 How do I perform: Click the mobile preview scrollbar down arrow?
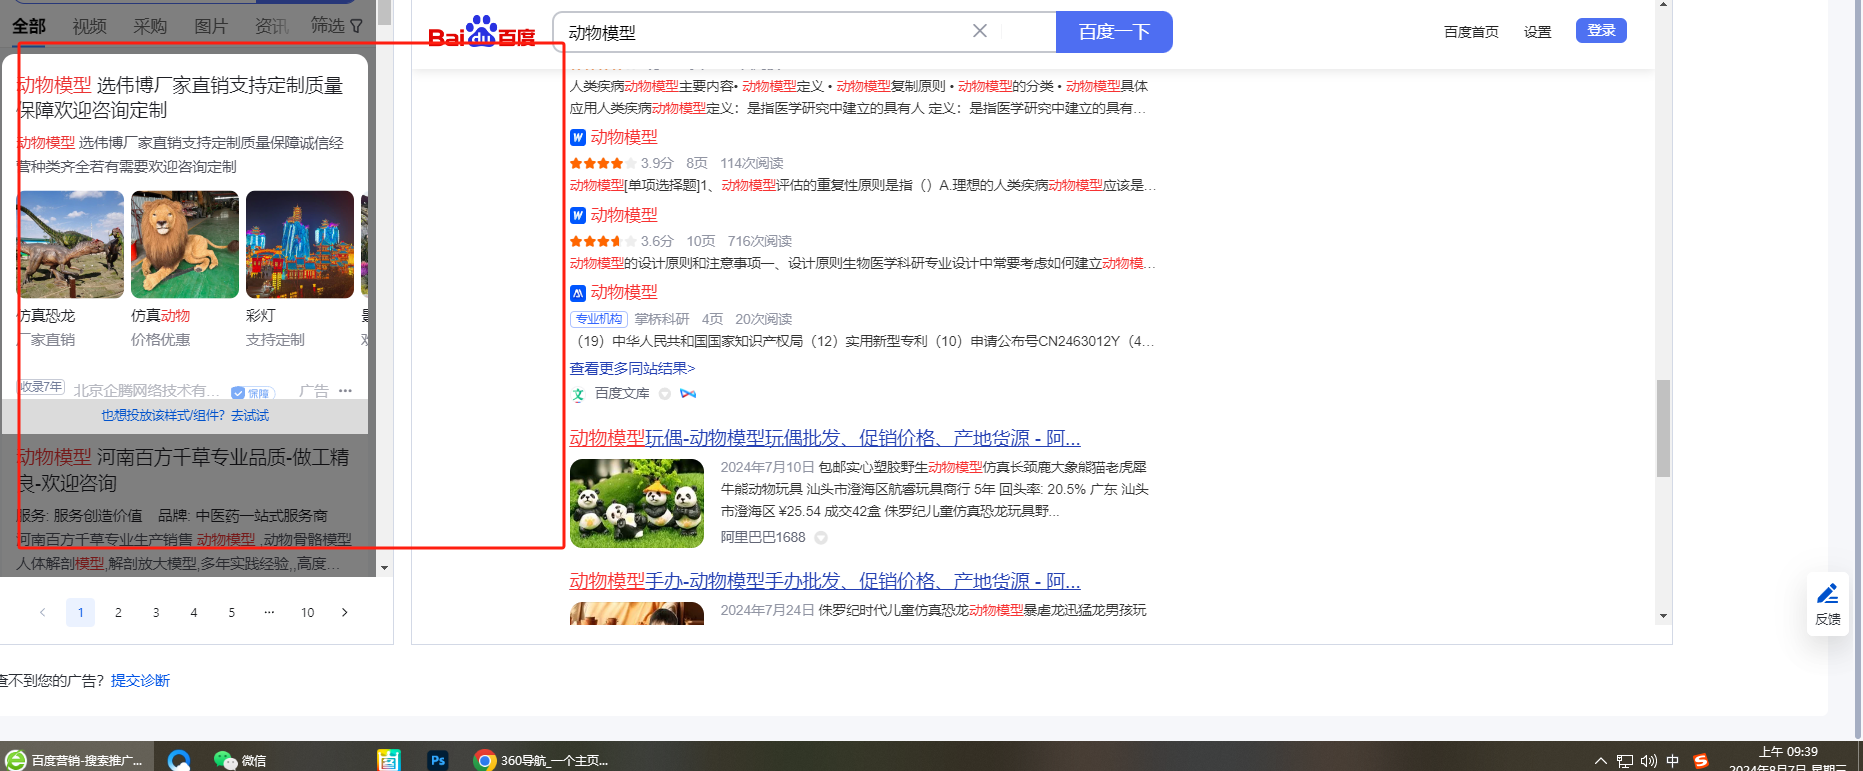coord(384,568)
